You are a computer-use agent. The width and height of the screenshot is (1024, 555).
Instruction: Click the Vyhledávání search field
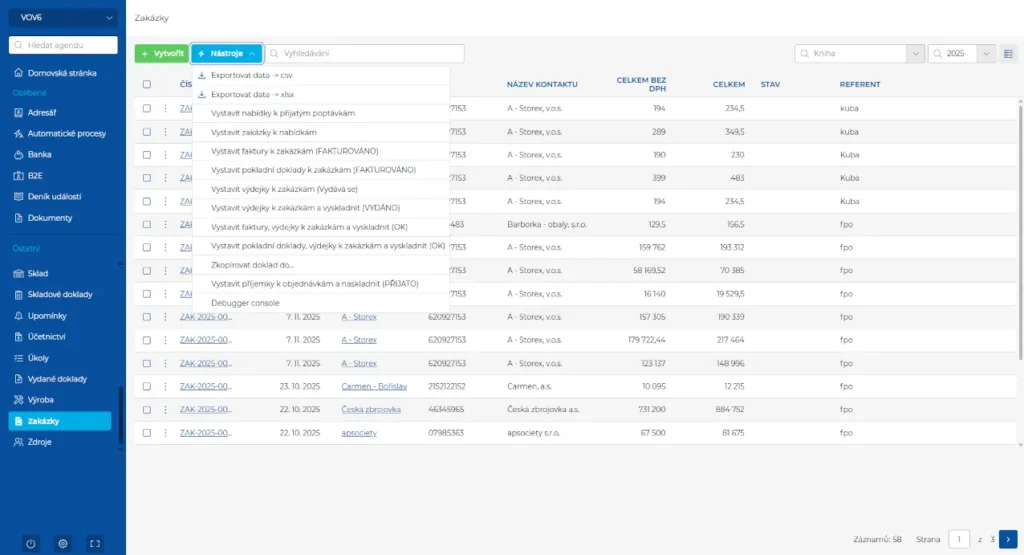[370, 53]
